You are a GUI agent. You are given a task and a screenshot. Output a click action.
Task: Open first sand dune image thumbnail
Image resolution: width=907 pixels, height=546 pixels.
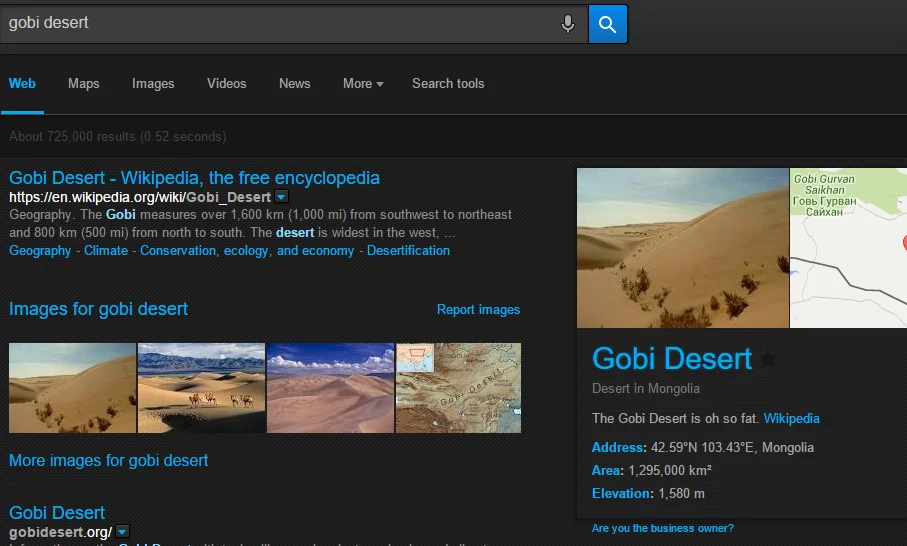[x=72, y=388]
